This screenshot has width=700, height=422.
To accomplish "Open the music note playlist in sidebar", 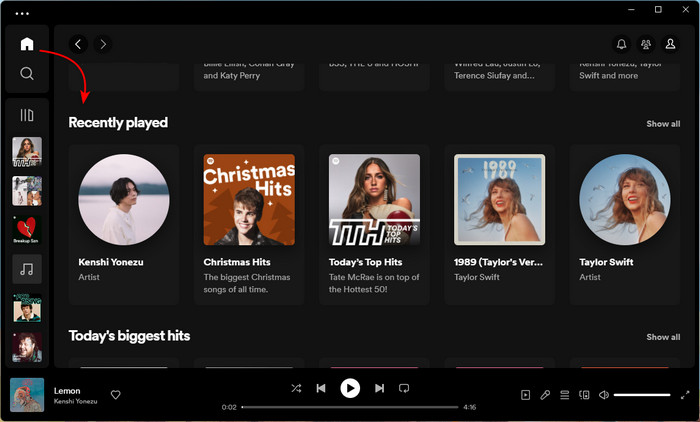I will pyautogui.click(x=27, y=269).
